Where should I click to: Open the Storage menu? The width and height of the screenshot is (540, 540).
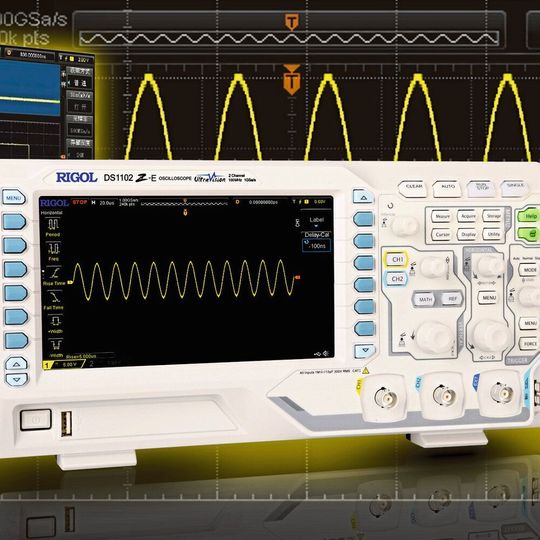pyautogui.click(x=493, y=216)
